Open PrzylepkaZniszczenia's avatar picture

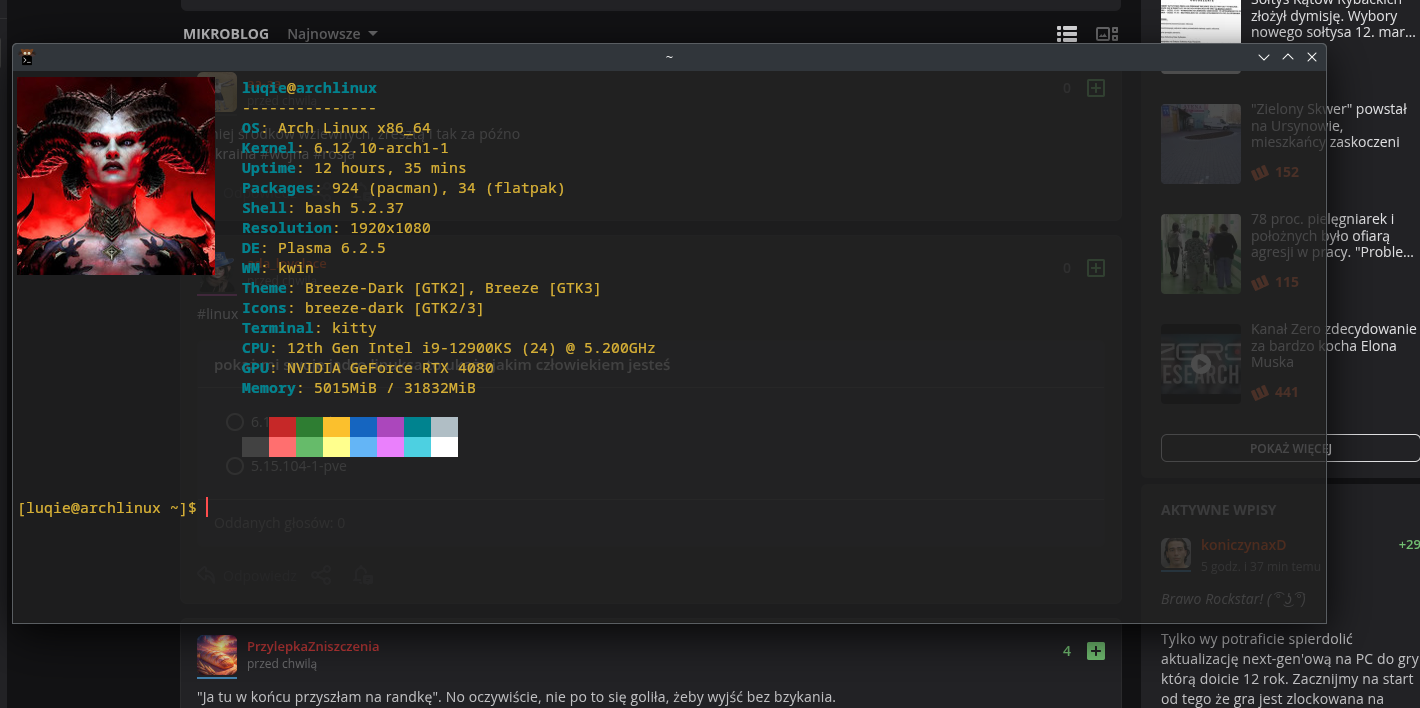[217, 655]
